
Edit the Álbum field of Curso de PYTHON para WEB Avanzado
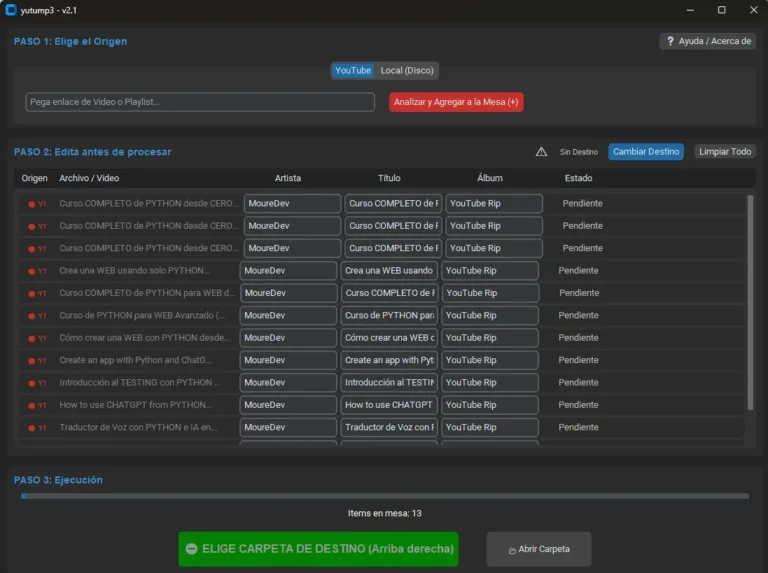click(491, 316)
